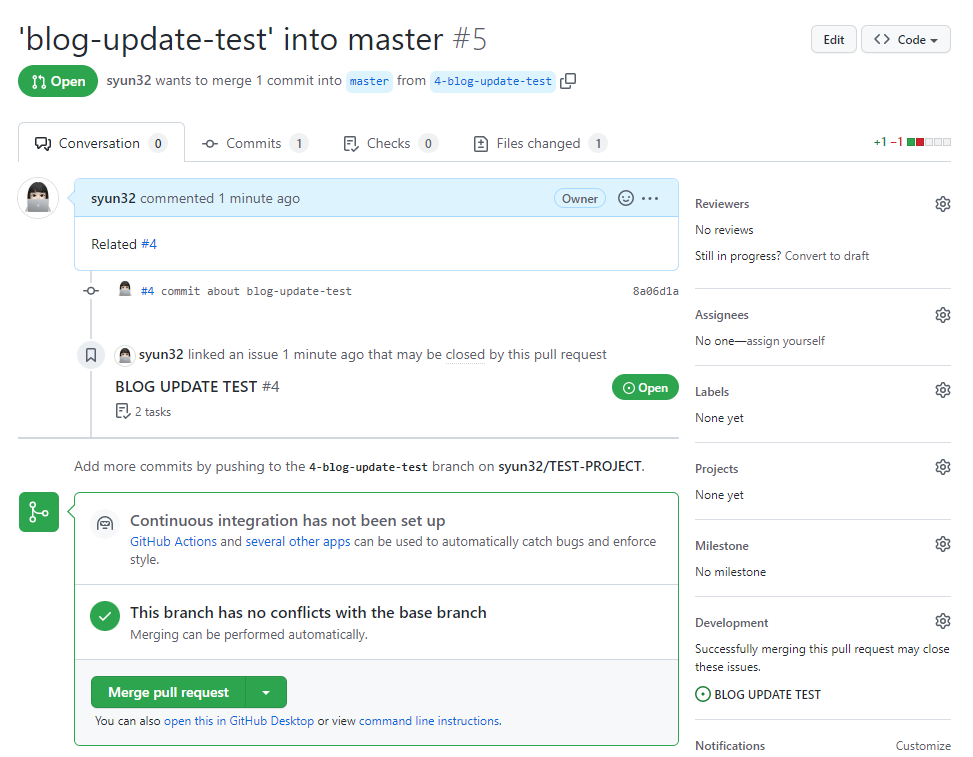Click BLOG UPDATE TEST under Development
Screen dimensions: 973x757
pyautogui.click(x=767, y=694)
